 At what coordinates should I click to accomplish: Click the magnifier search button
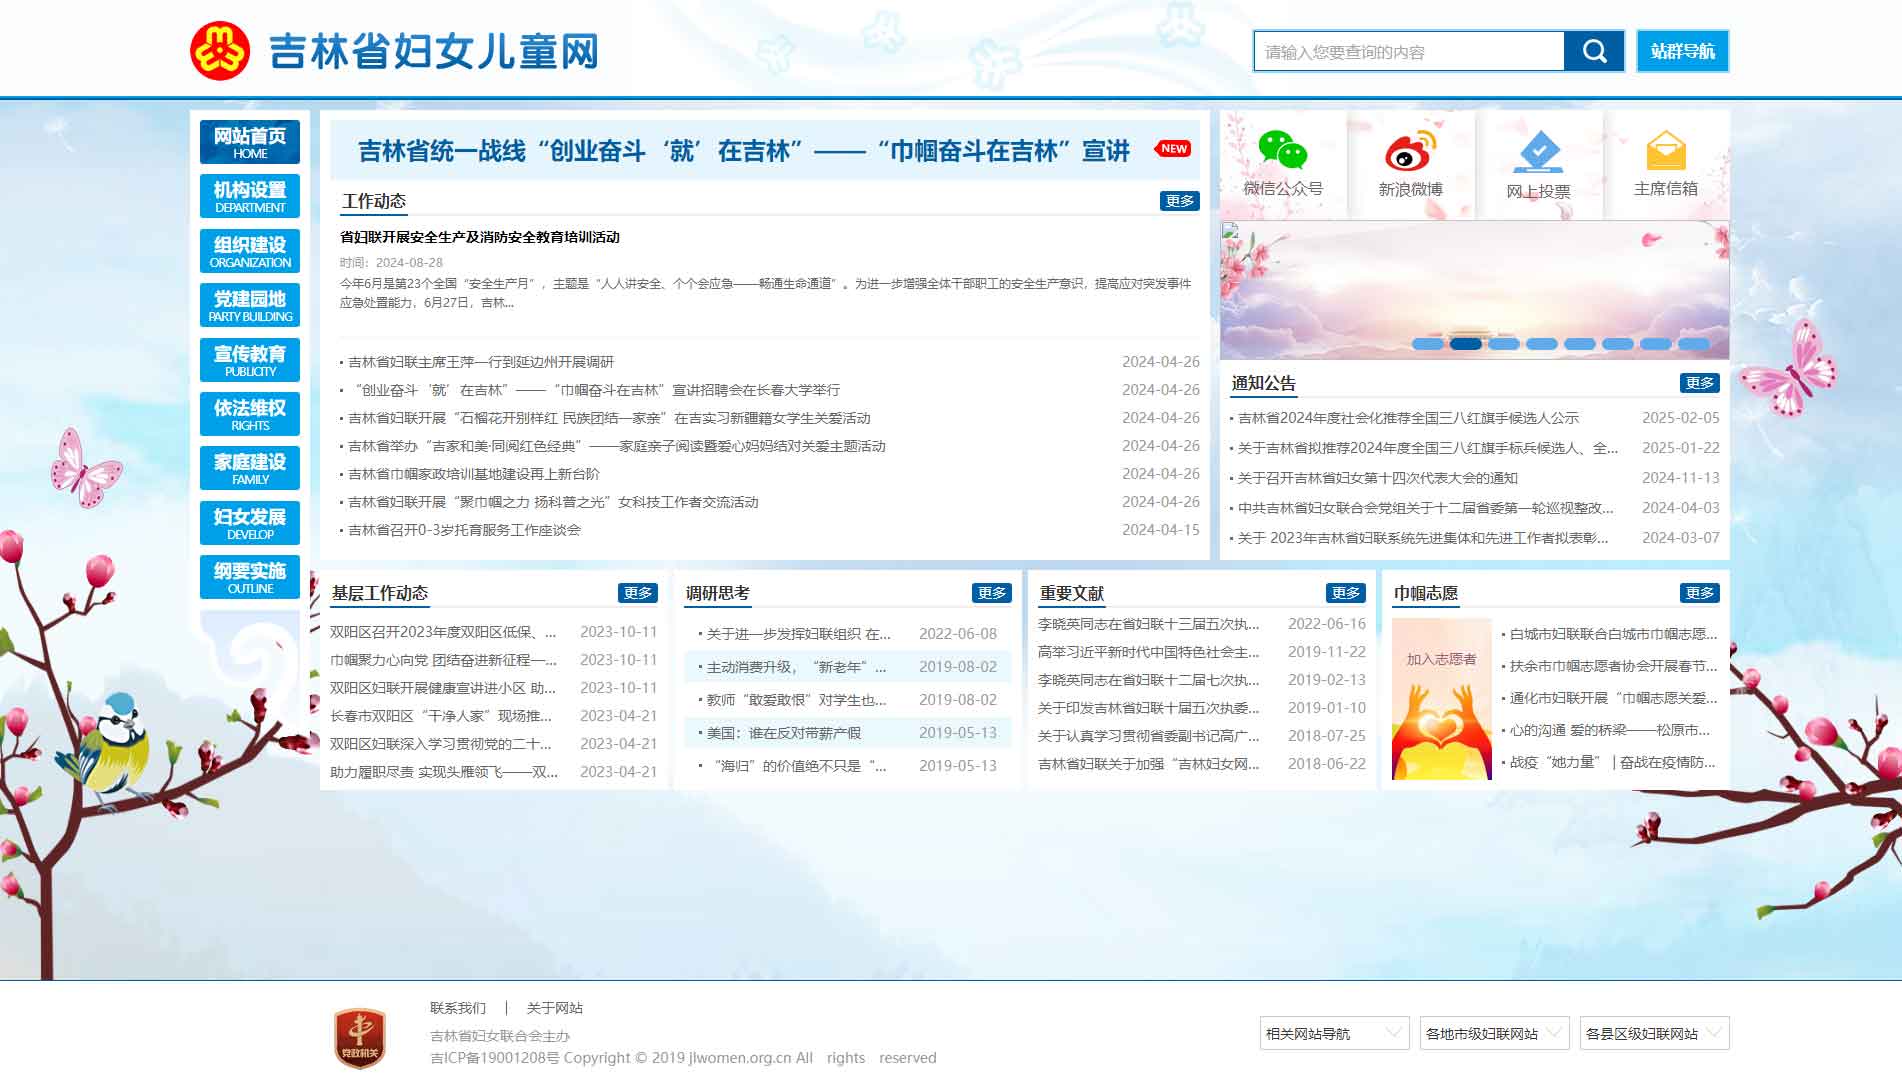1594,51
